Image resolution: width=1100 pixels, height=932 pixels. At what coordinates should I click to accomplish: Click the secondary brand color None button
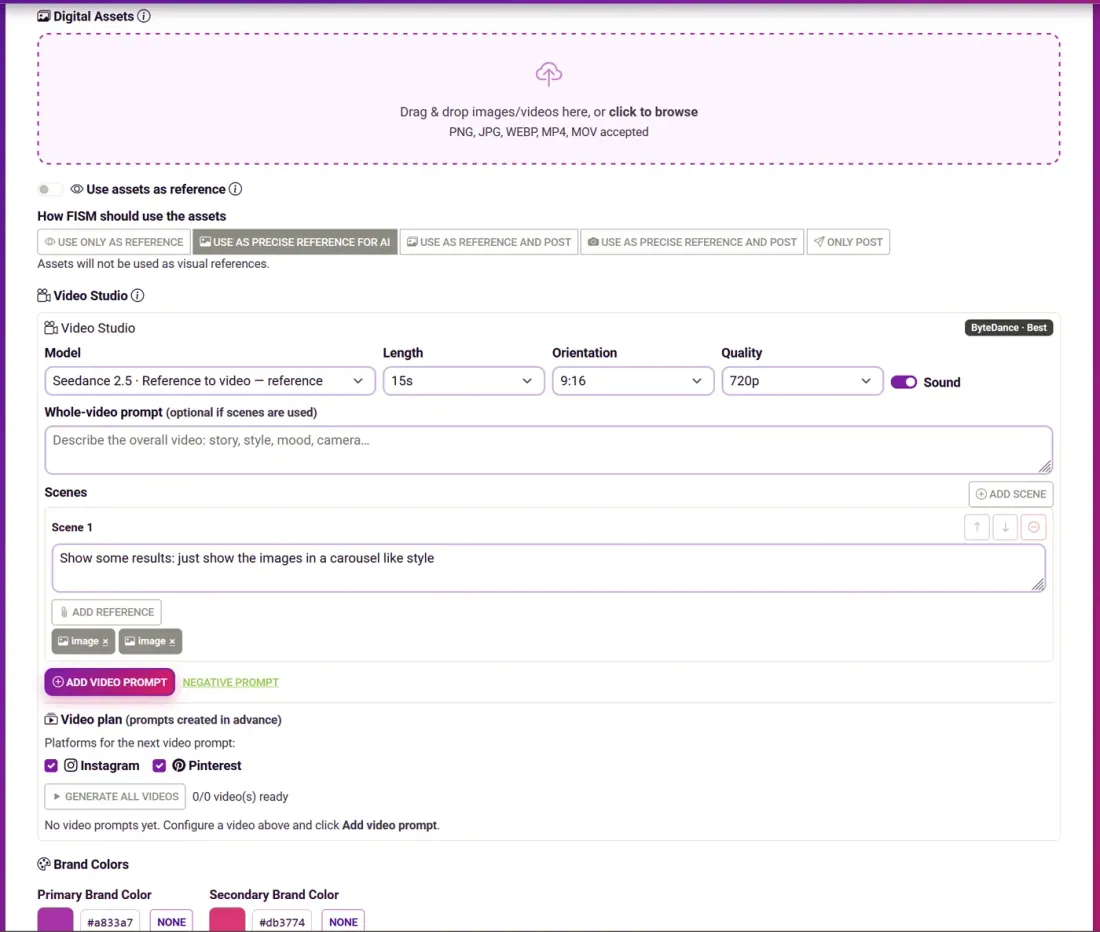click(x=343, y=921)
